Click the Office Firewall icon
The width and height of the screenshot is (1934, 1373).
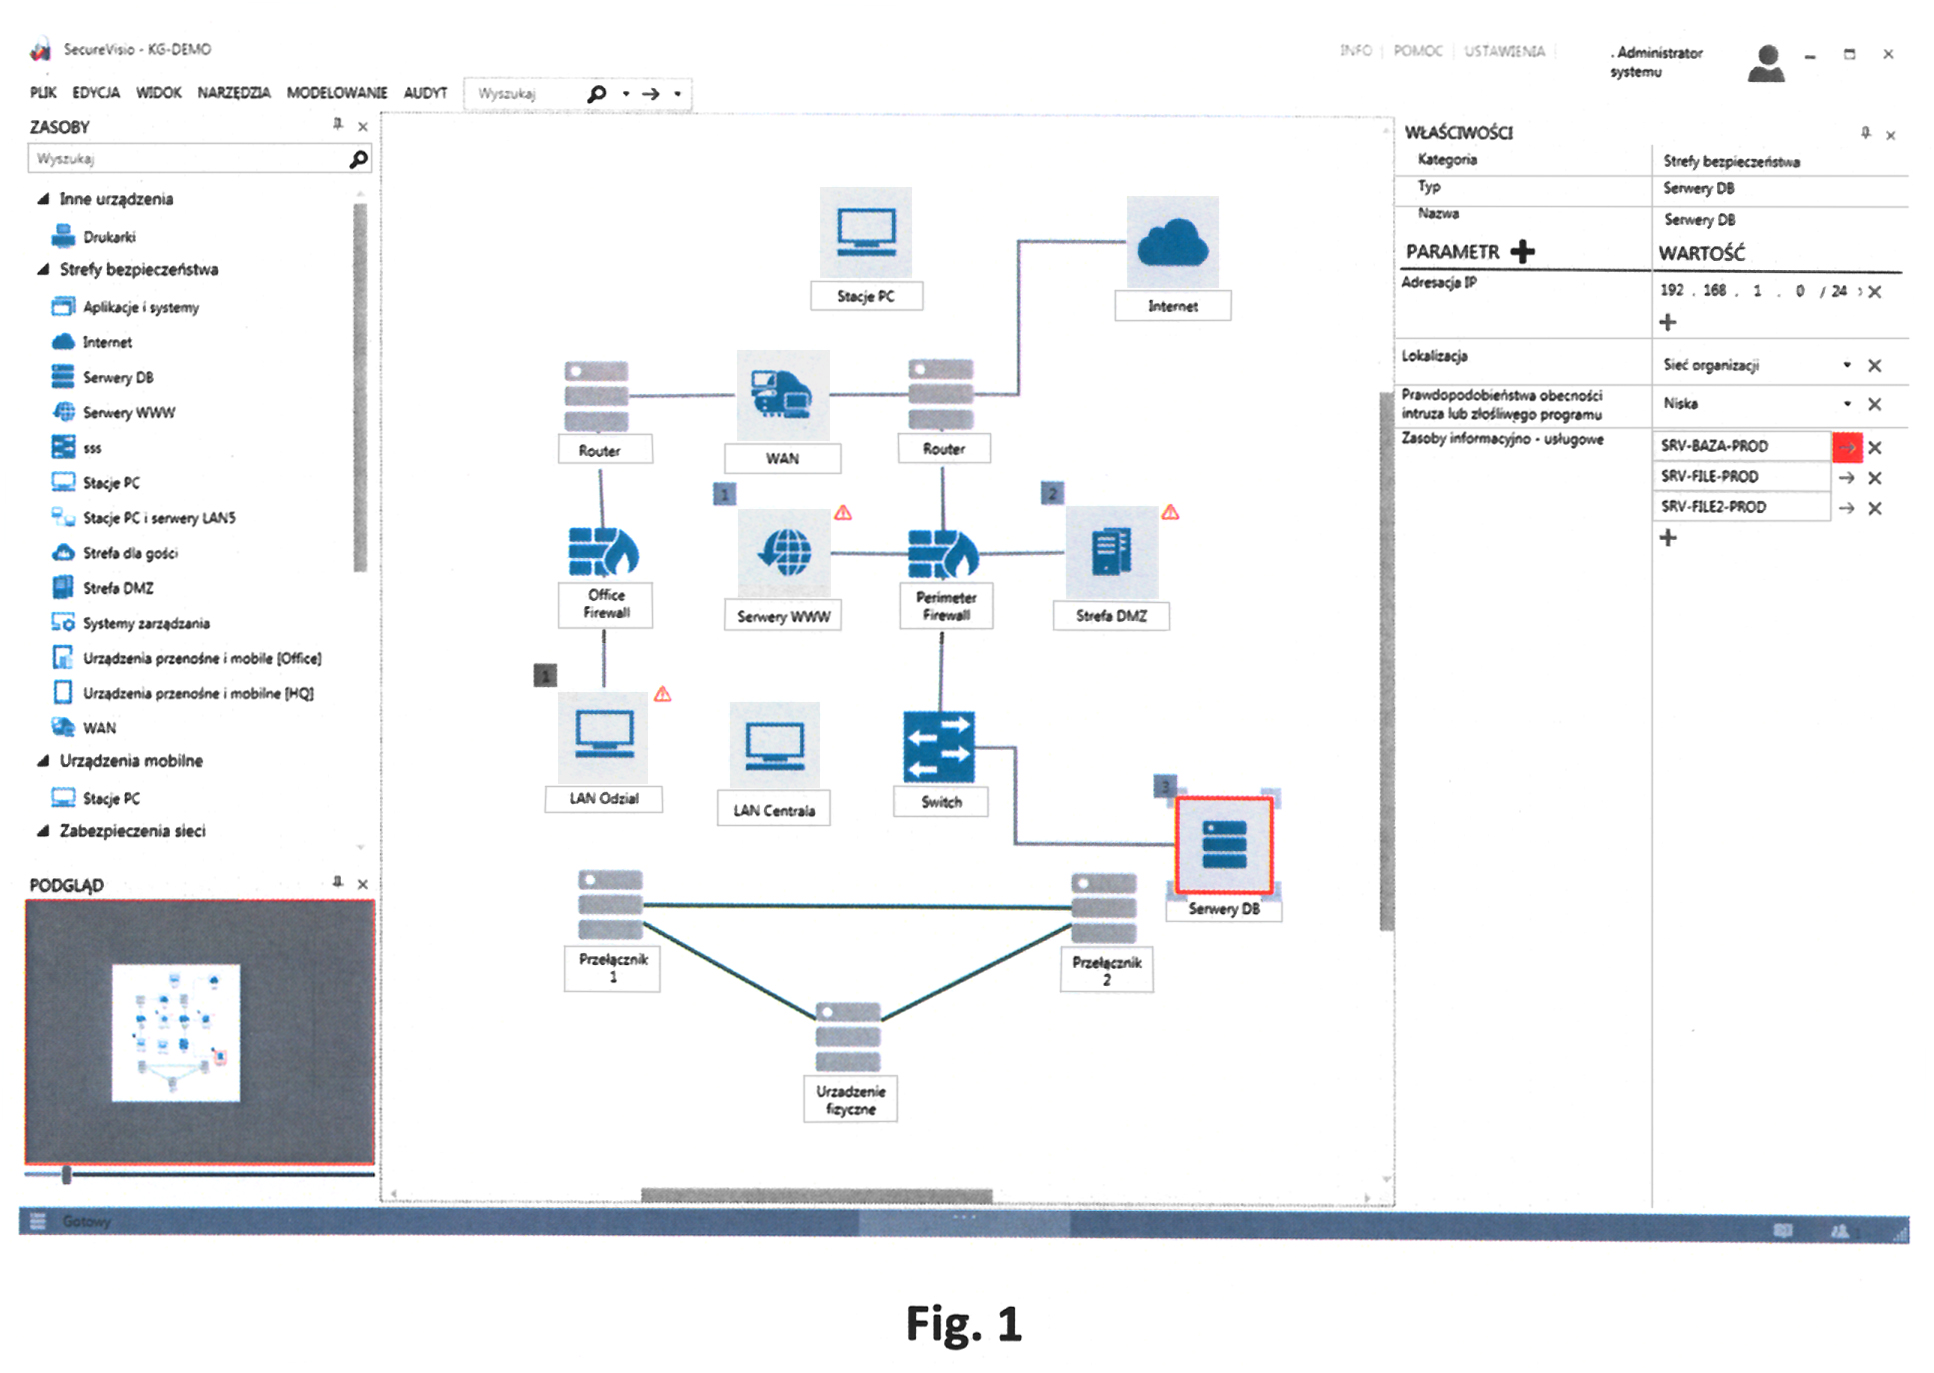603,551
